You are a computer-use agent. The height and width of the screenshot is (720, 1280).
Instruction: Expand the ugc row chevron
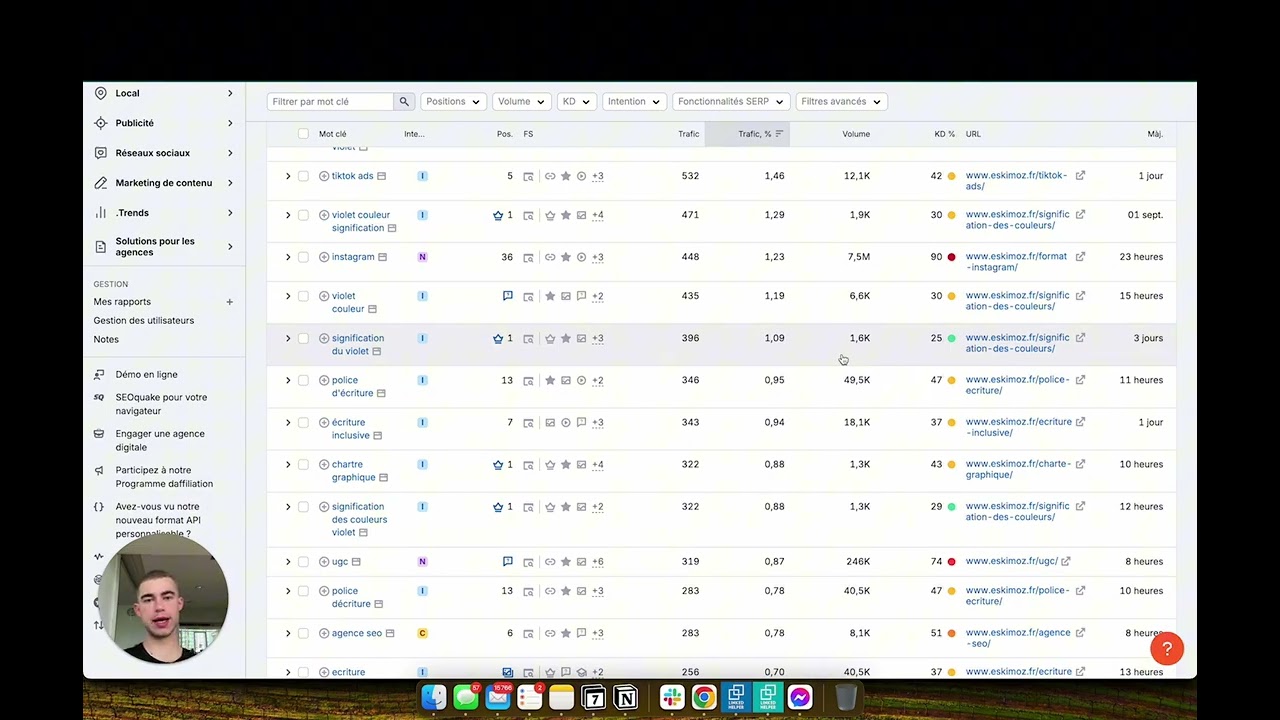point(288,561)
